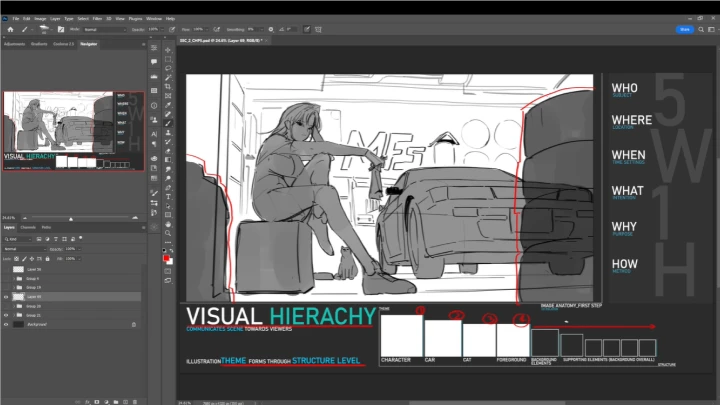The width and height of the screenshot is (720, 405).
Task: Show Group 19 visibility
Action: tap(6, 287)
